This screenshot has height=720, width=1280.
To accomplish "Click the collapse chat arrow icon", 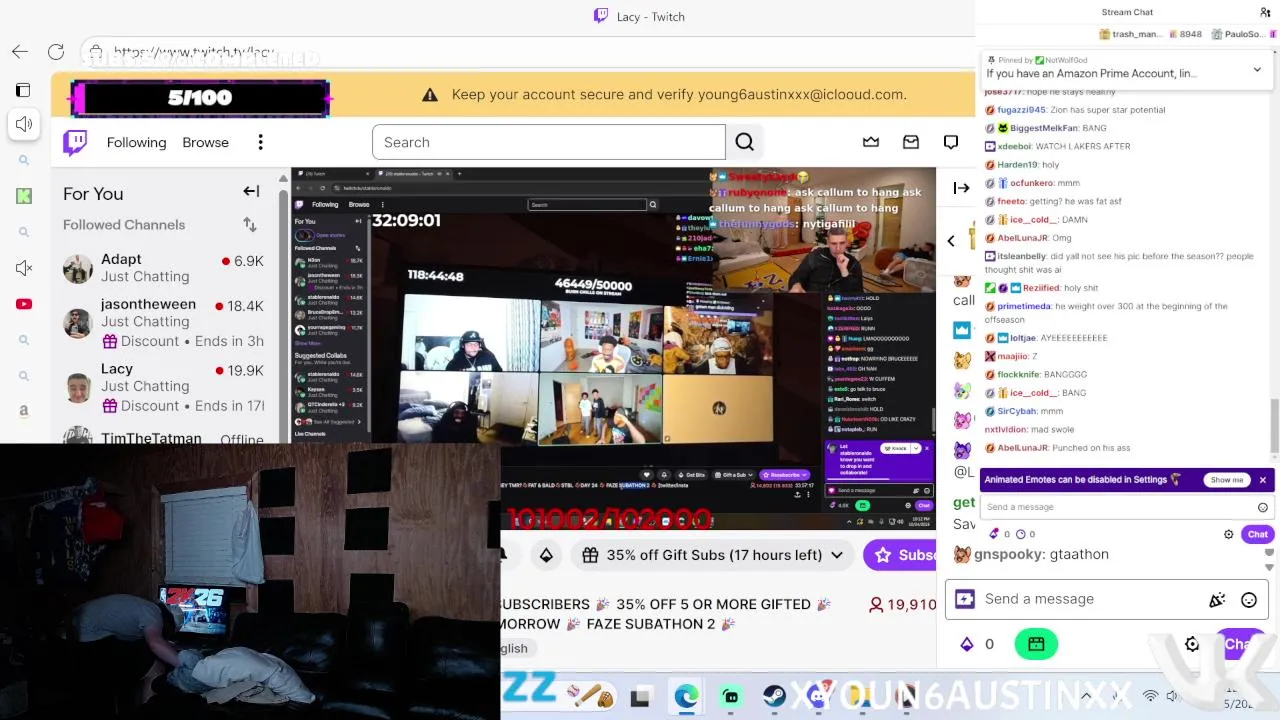I will (x=961, y=188).
